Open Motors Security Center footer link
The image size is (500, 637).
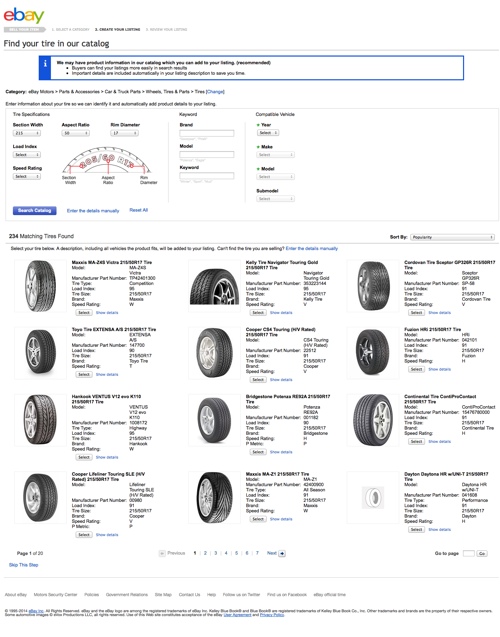(55, 595)
